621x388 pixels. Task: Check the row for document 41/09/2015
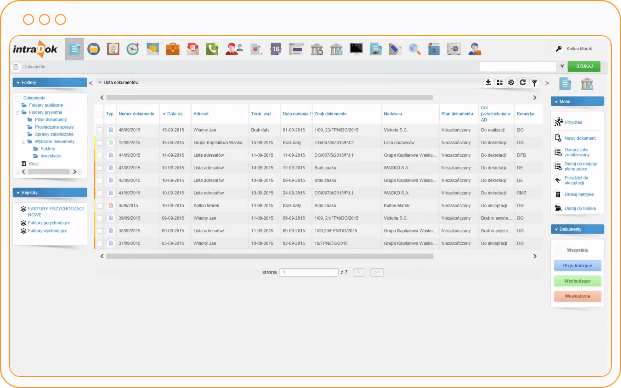click(100, 193)
